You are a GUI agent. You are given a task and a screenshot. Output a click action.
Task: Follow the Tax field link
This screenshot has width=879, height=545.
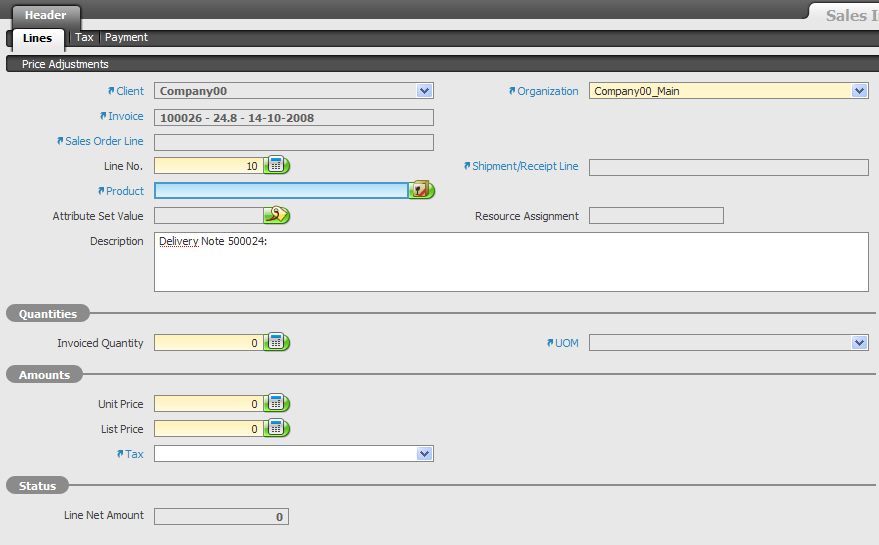point(134,454)
